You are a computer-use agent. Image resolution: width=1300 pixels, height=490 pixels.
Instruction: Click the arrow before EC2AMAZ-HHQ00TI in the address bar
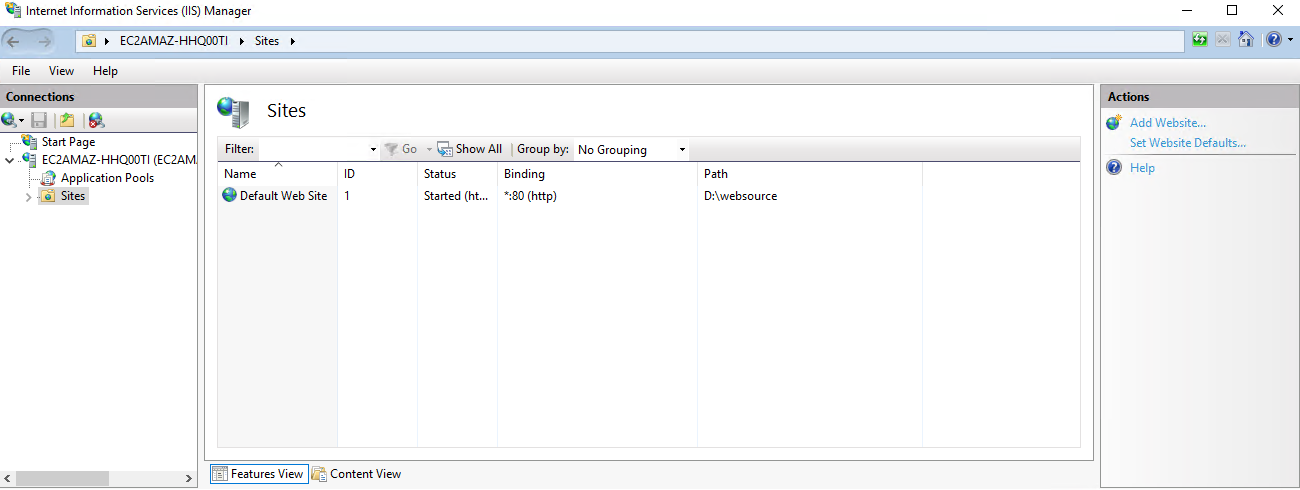107,41
